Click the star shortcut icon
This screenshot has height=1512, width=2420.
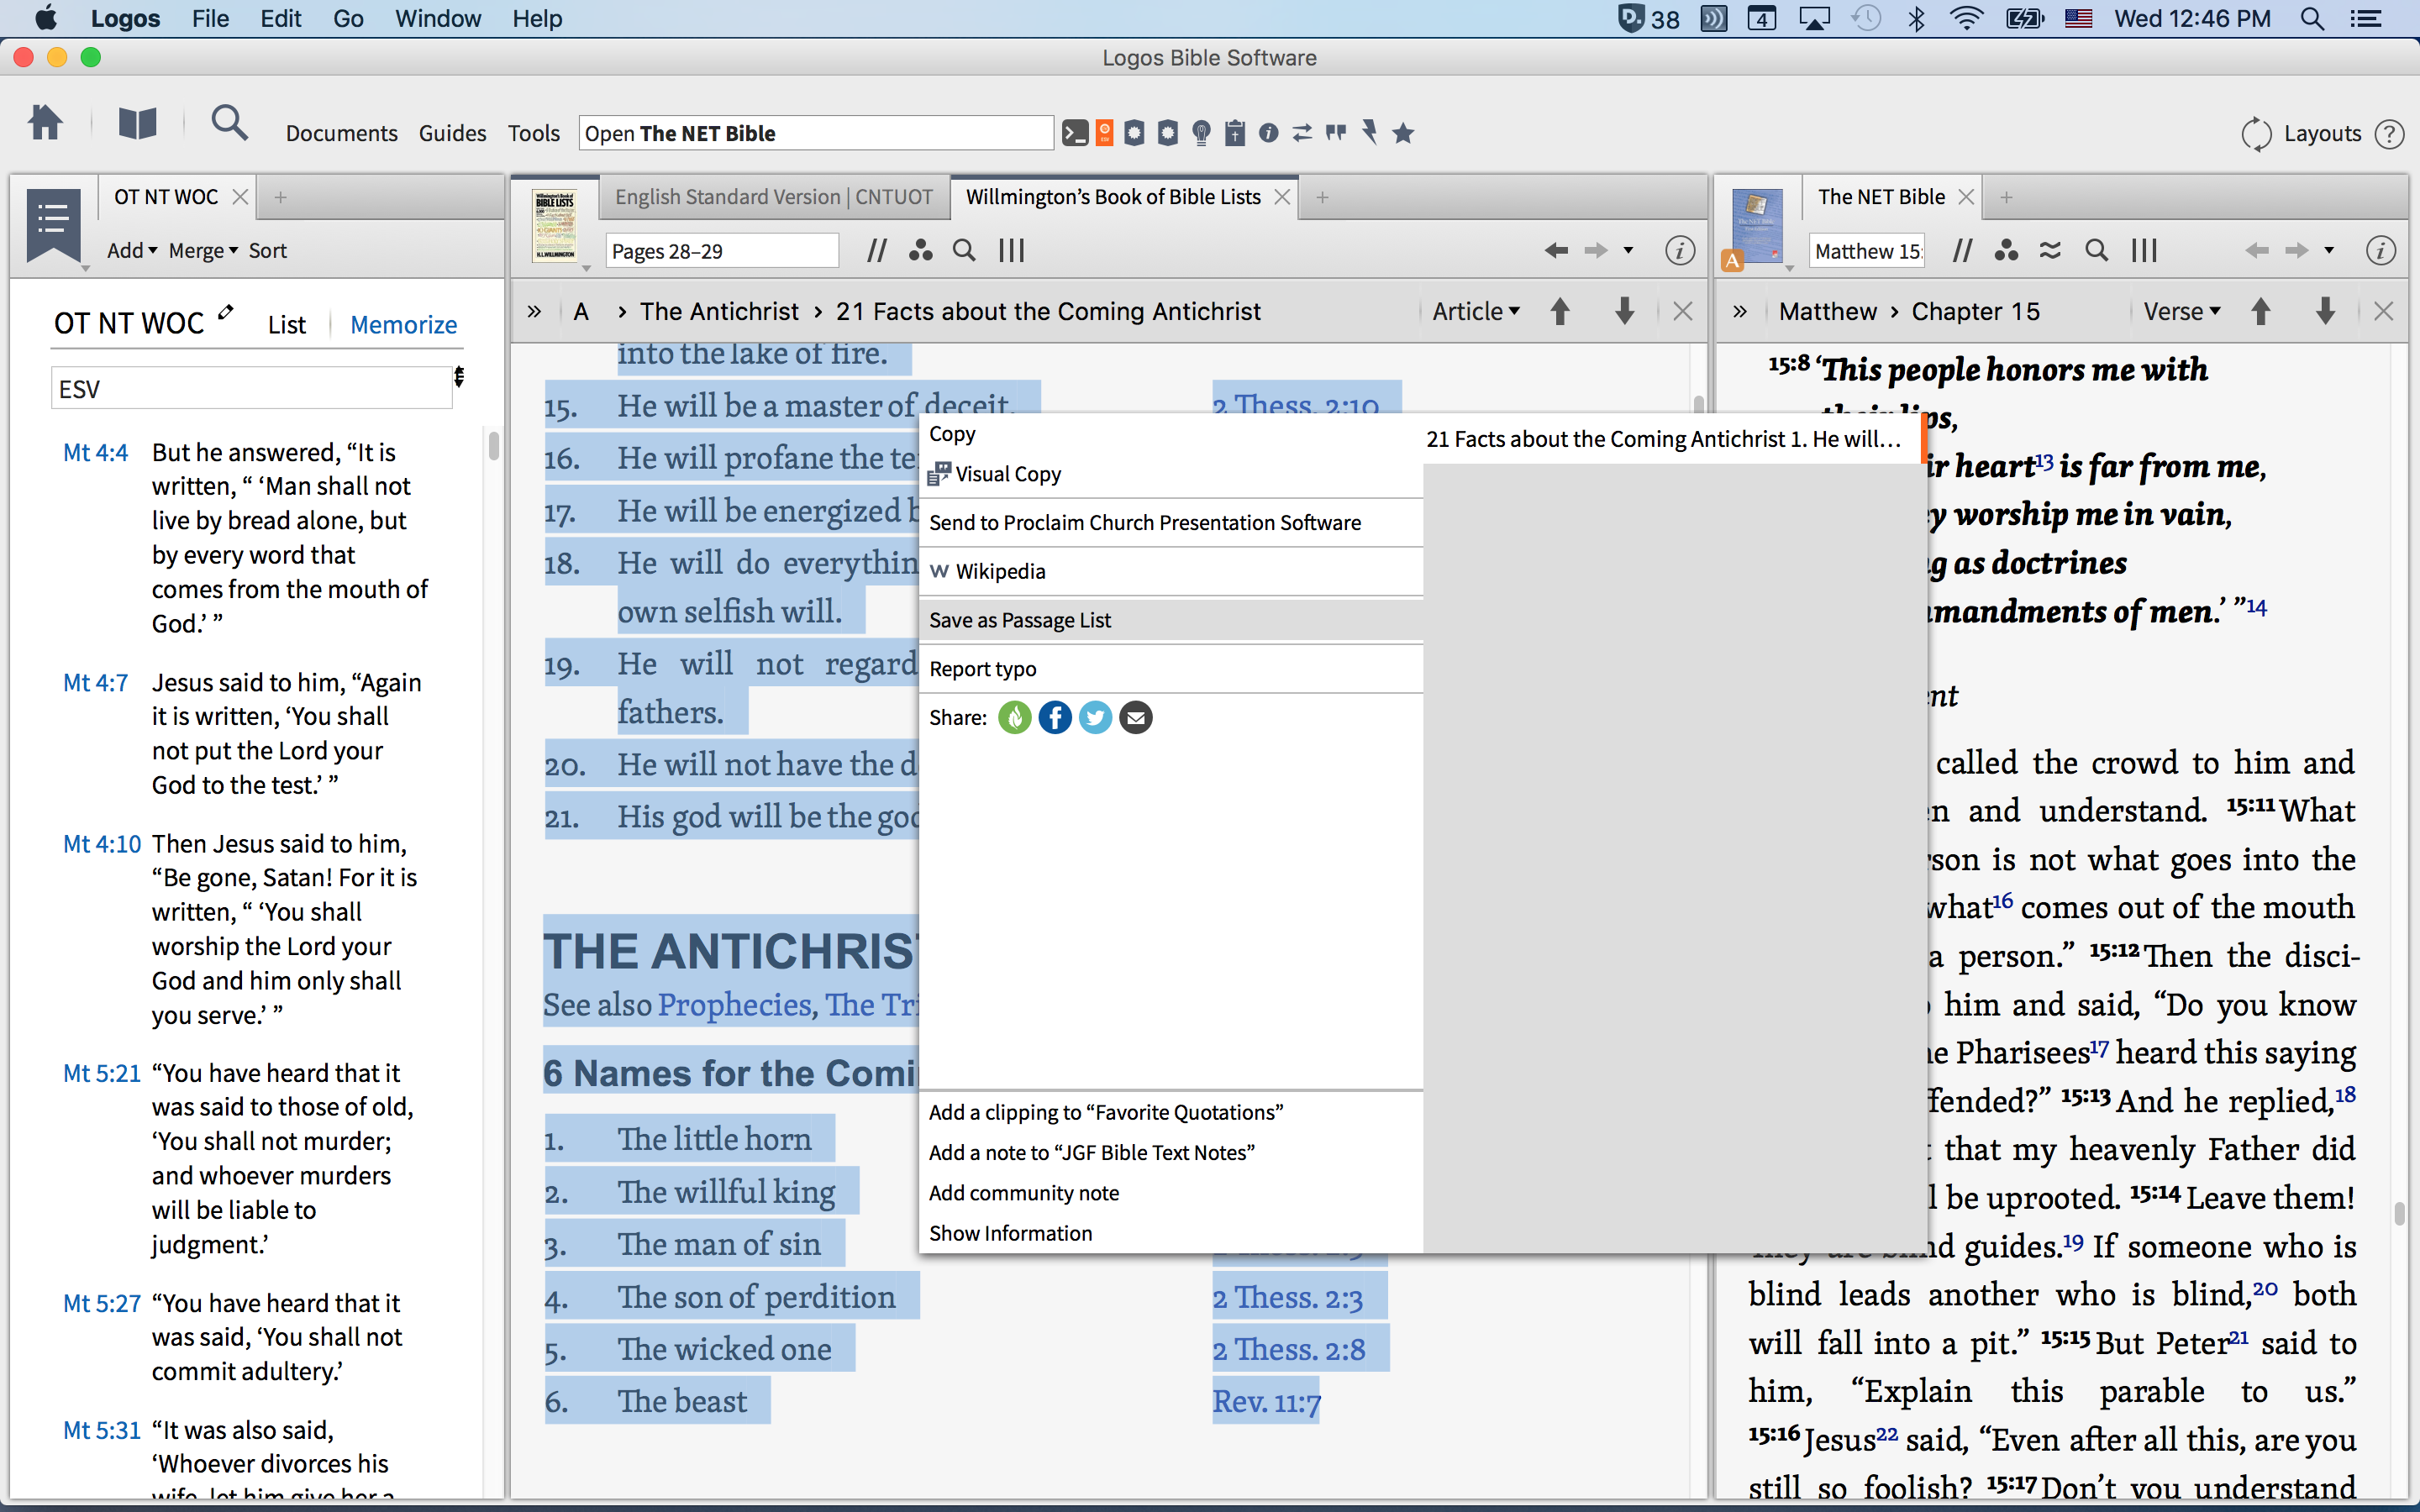pos(1403,133)
